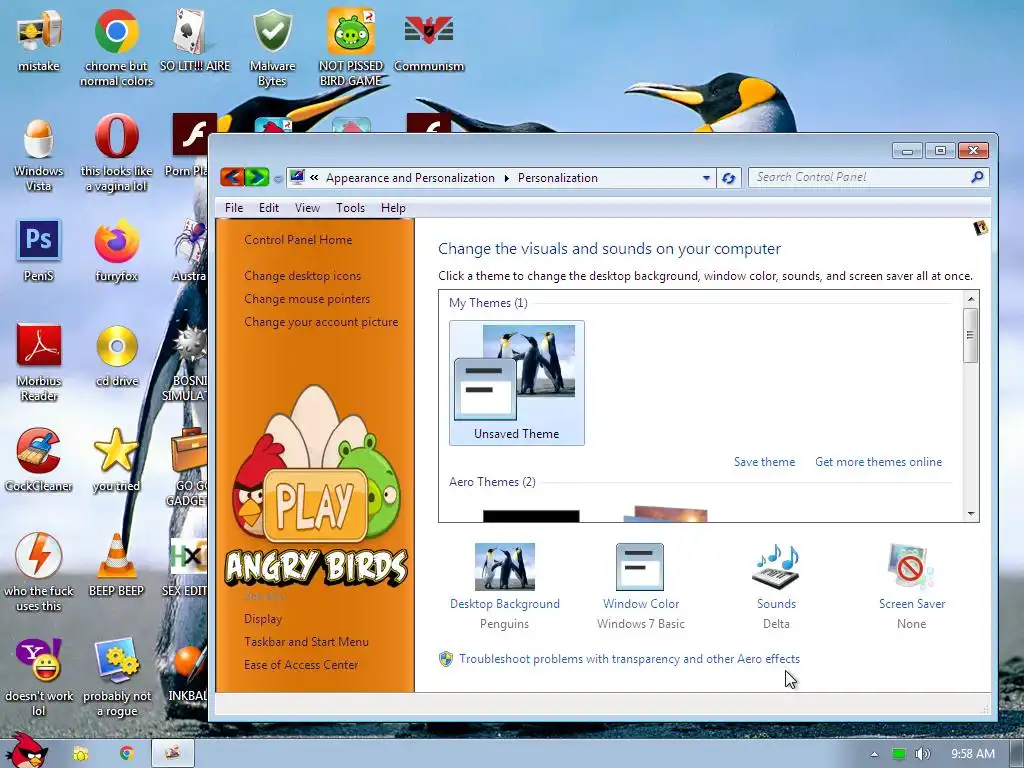Open Window Color settings
Screen dimensions: 1024x768
tap(640, 586)
